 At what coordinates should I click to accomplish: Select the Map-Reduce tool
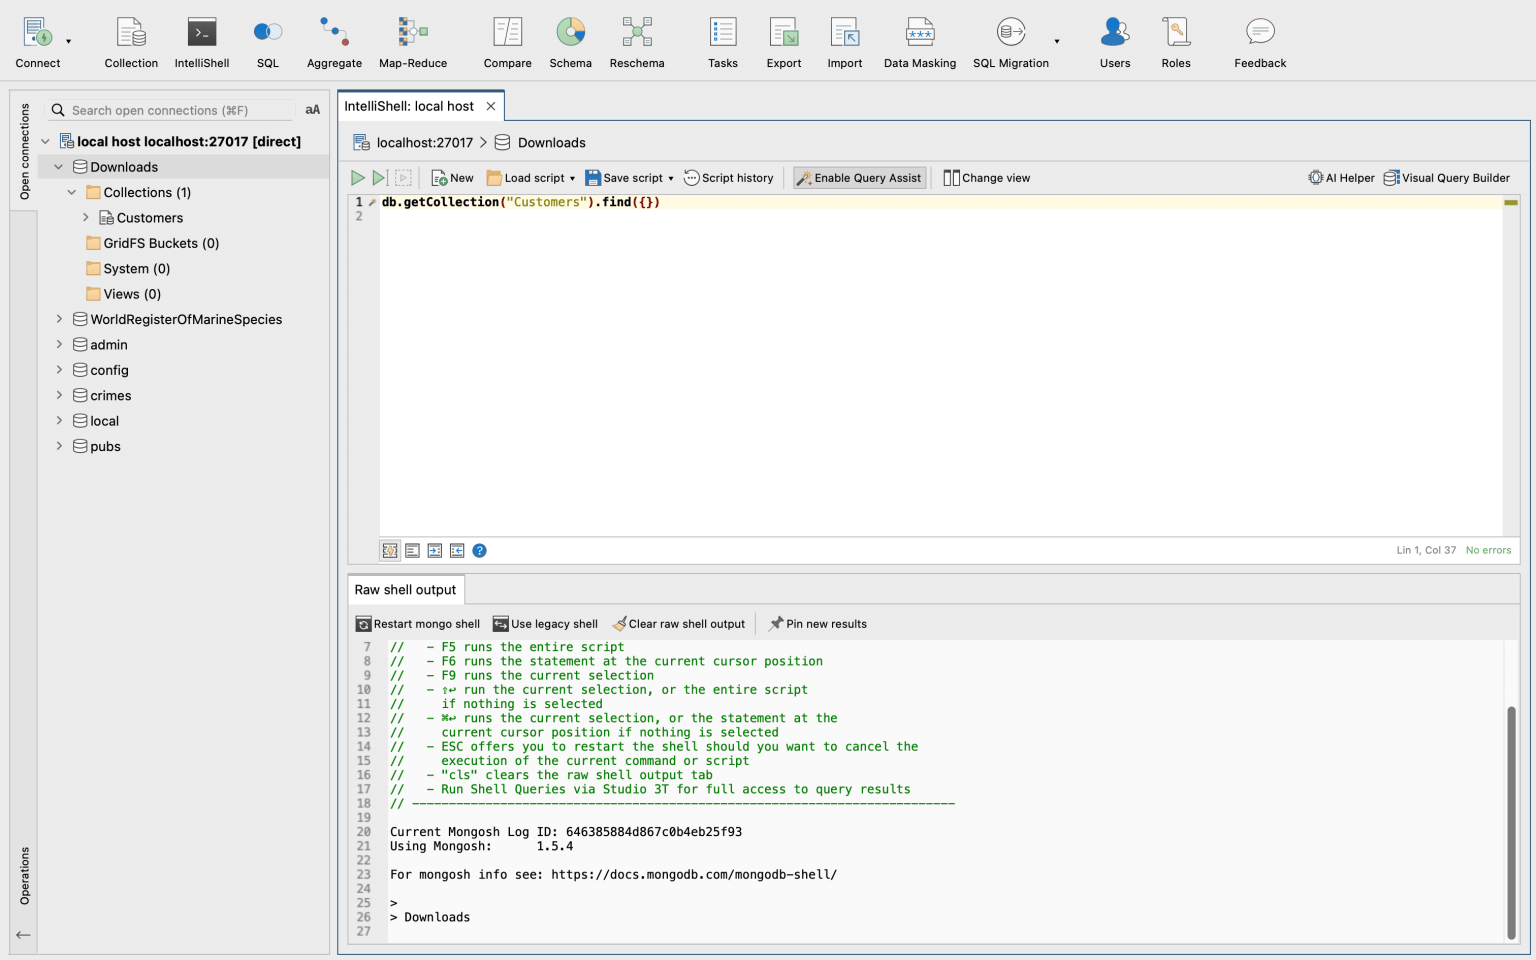[x=413, y=40]
